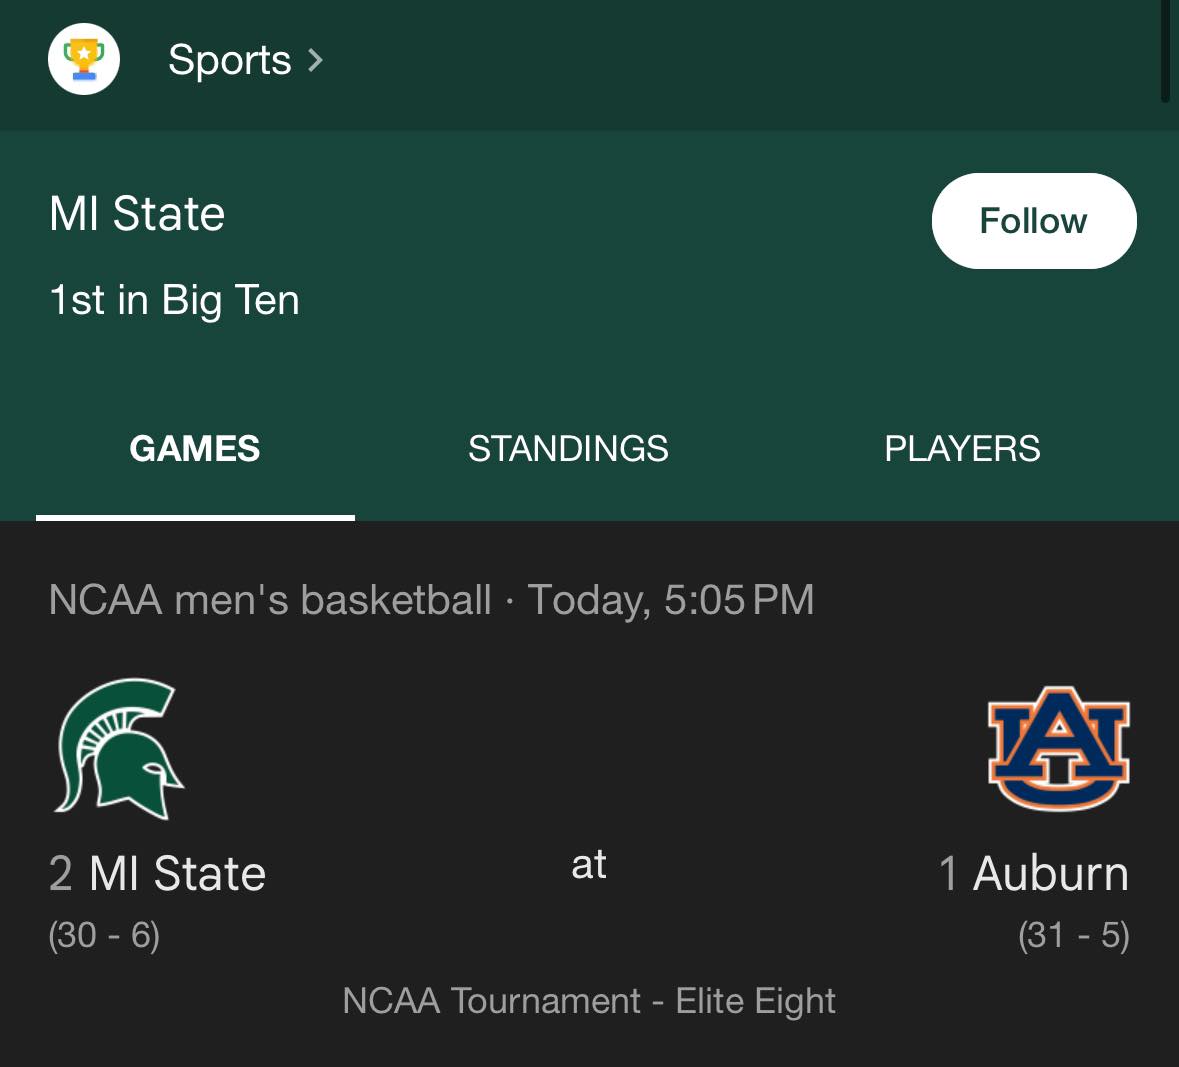Screen dimensions: 1179x1067
Task: Click the MI State header title
Action: pyautogui.click(x=137, y=214)
